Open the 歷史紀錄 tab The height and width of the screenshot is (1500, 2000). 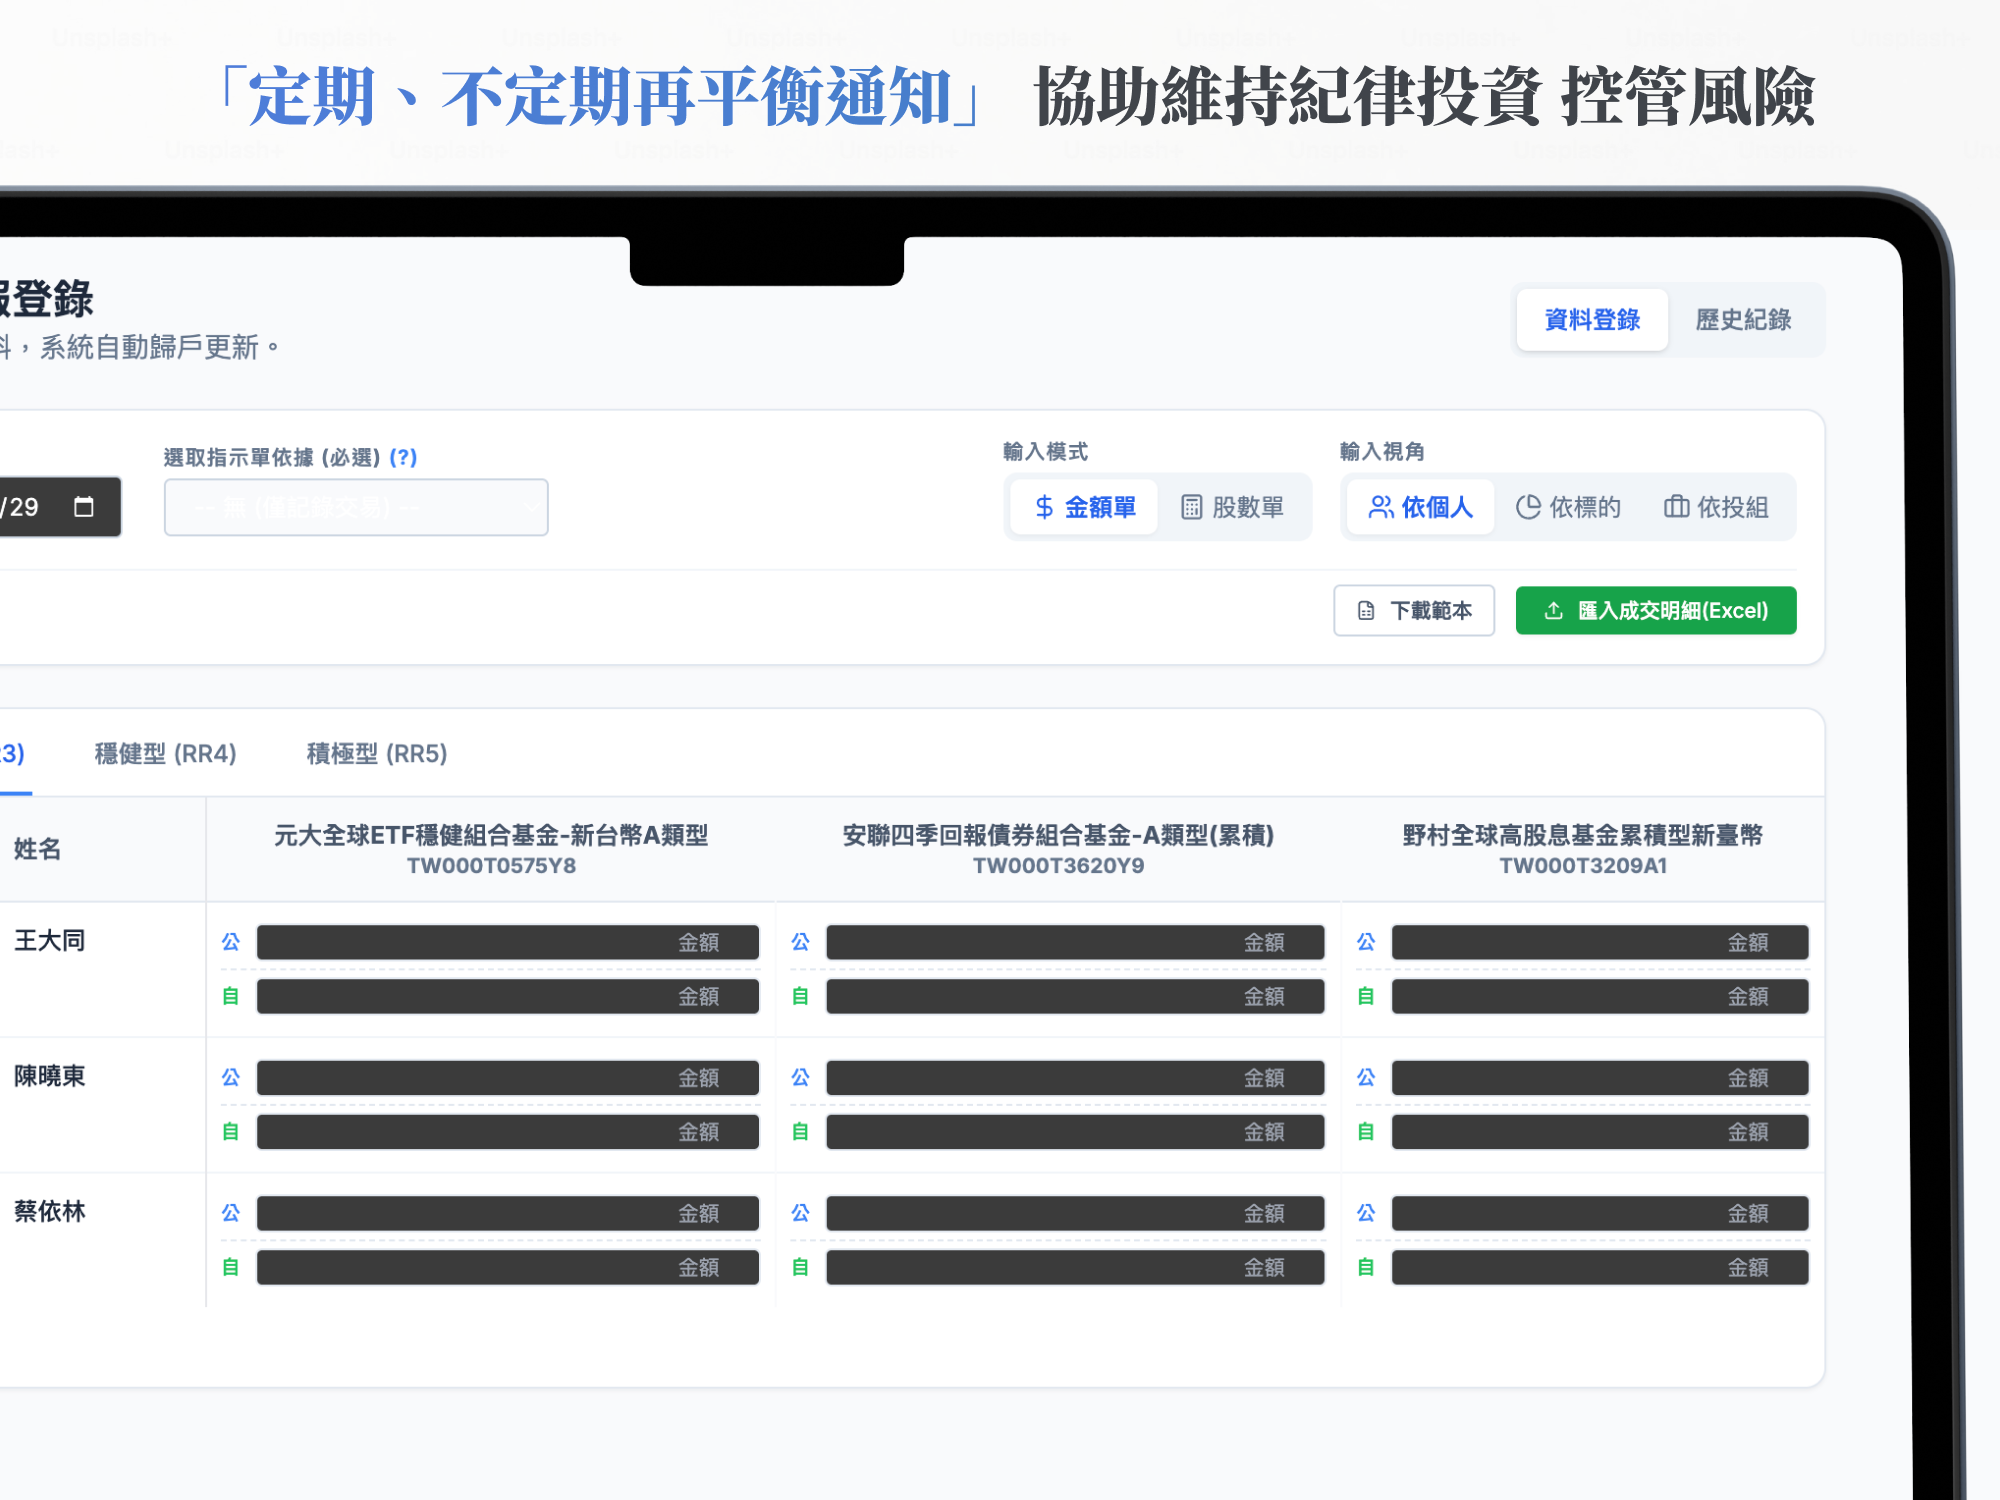1743,320
